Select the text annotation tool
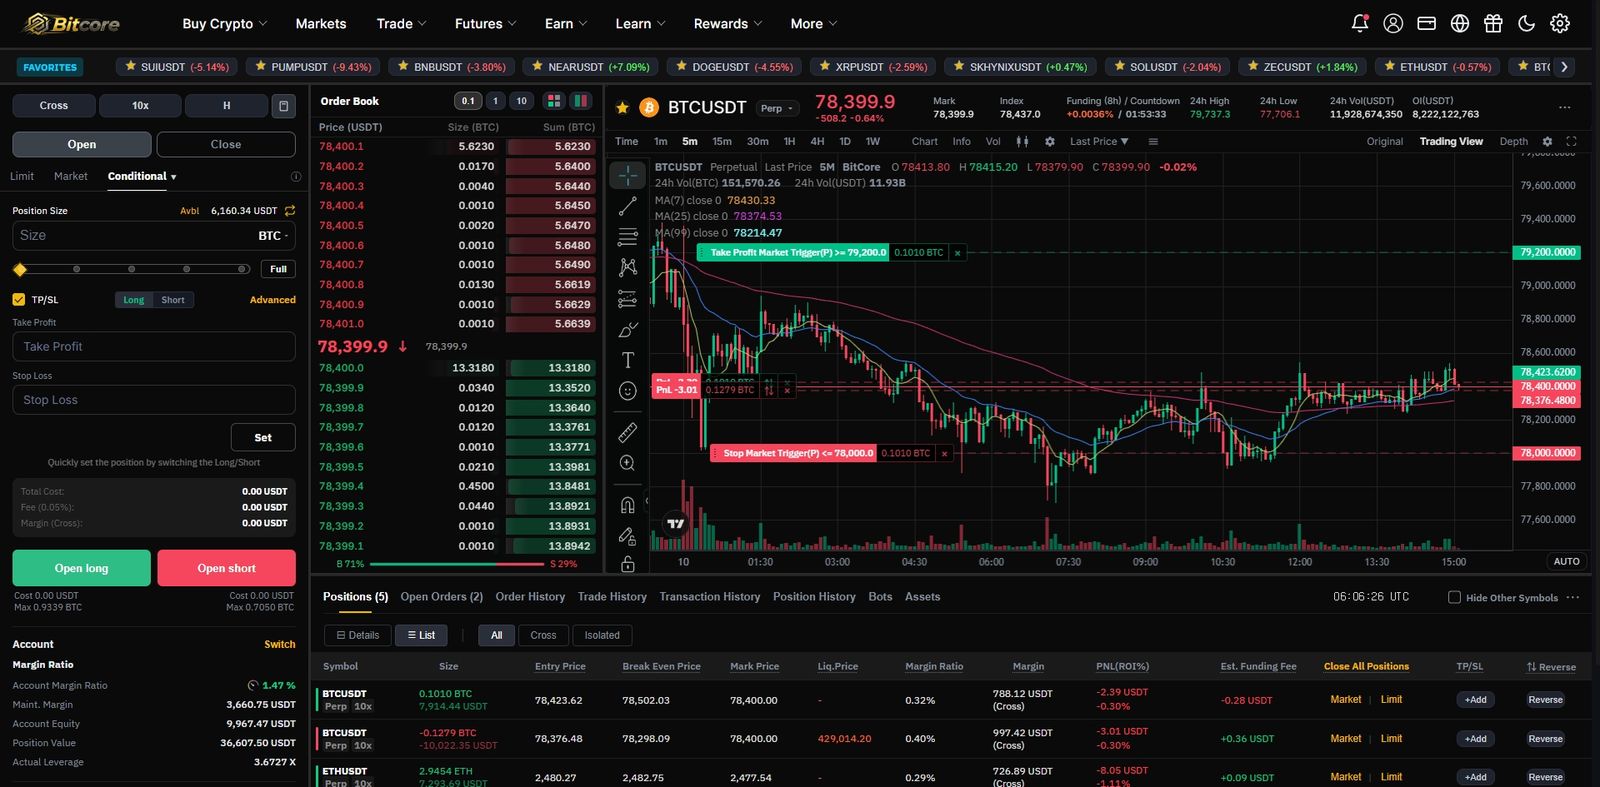The height and width of the screenshot is (787, 1600). pyautogui.click(x=628, y=360)
